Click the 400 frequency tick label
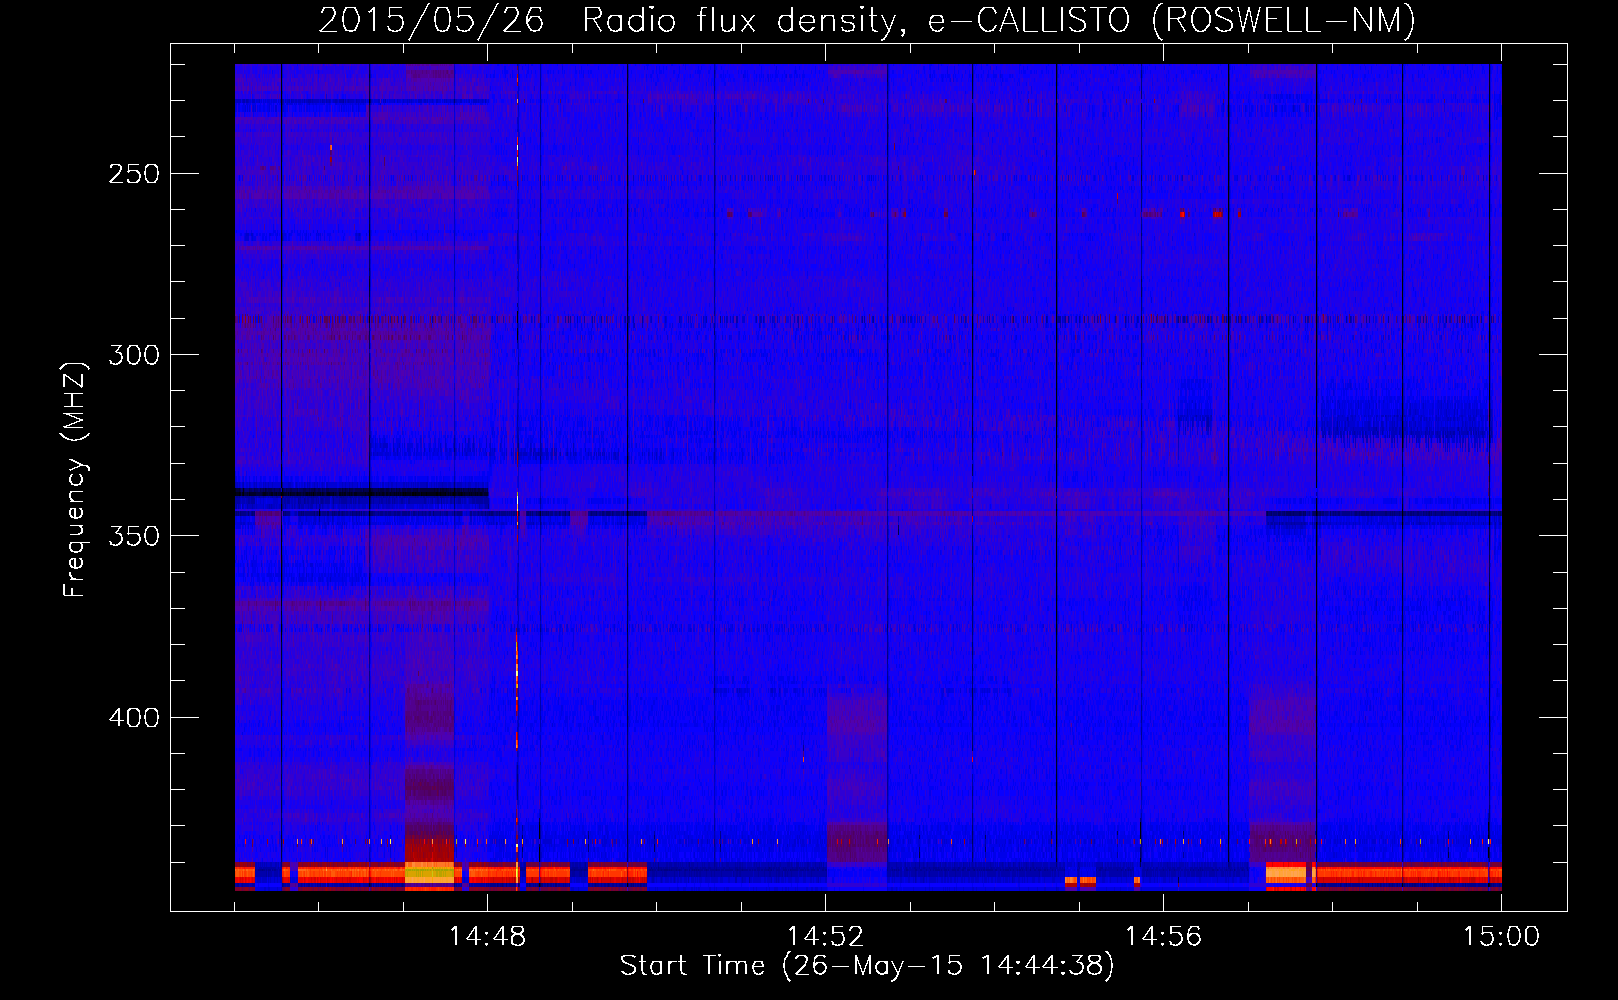Viewport: 1618px width, 1000px height. 134,718
